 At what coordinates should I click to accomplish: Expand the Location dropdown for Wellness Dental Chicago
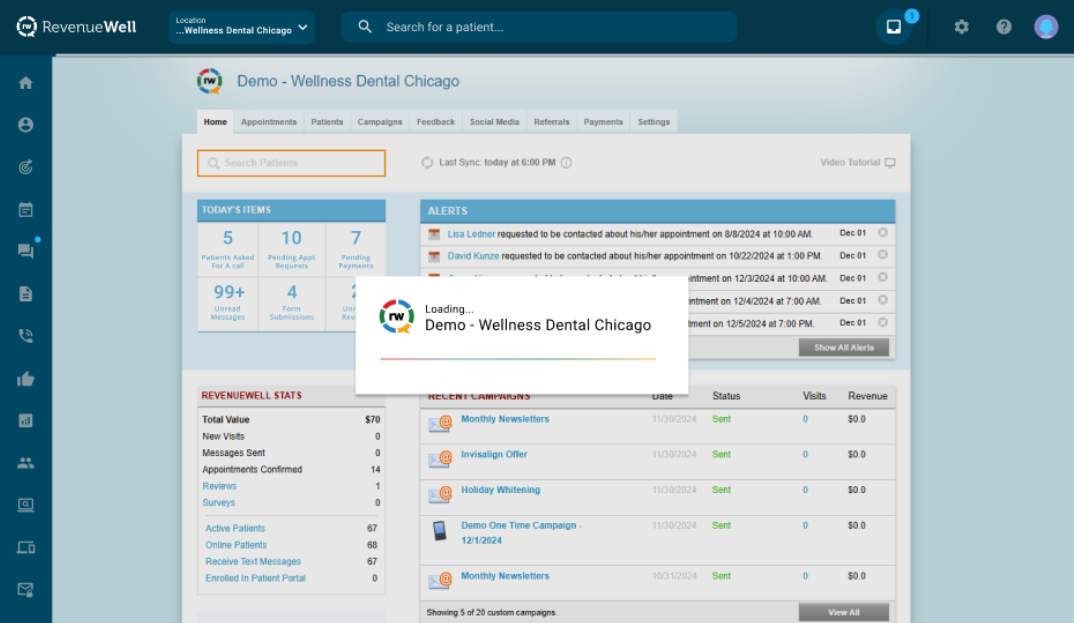click(x=241, y=27)
